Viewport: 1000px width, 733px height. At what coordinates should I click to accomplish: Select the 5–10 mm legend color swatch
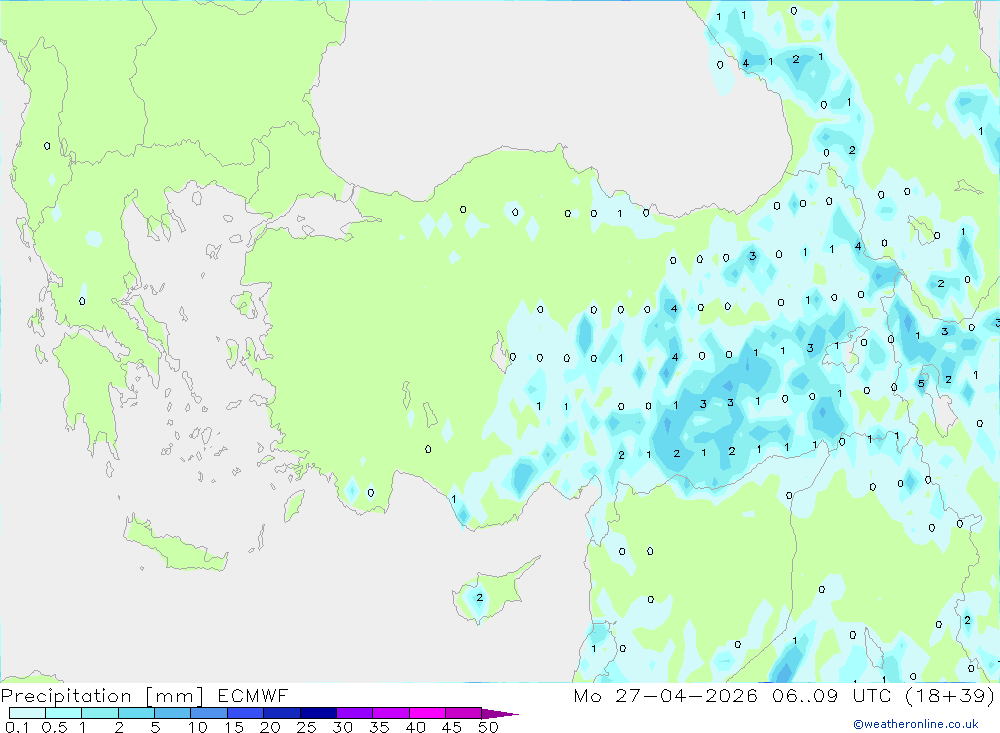tap(173, 713)
